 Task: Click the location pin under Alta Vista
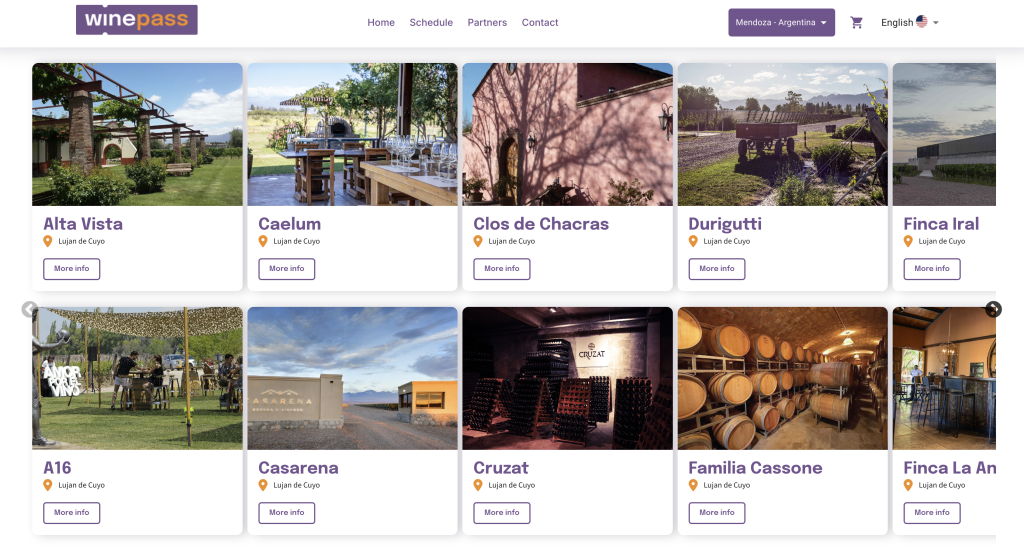47,241
